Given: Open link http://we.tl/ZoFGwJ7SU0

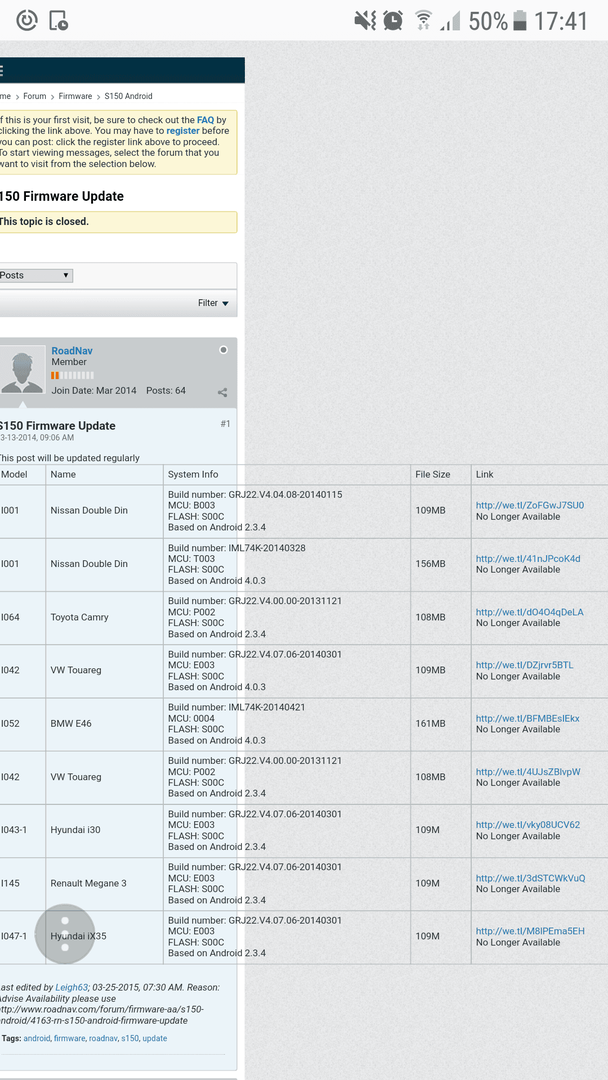Looking at the screenshot, I should pos(530,506).
